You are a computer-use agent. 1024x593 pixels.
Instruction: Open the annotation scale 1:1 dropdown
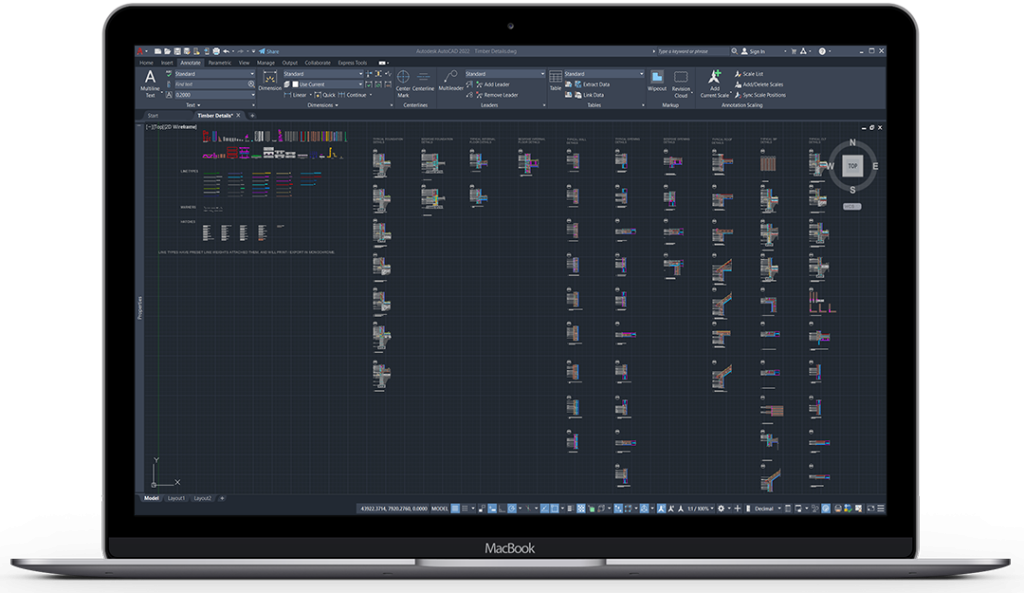pyautogui.click(x=699, y=508)
